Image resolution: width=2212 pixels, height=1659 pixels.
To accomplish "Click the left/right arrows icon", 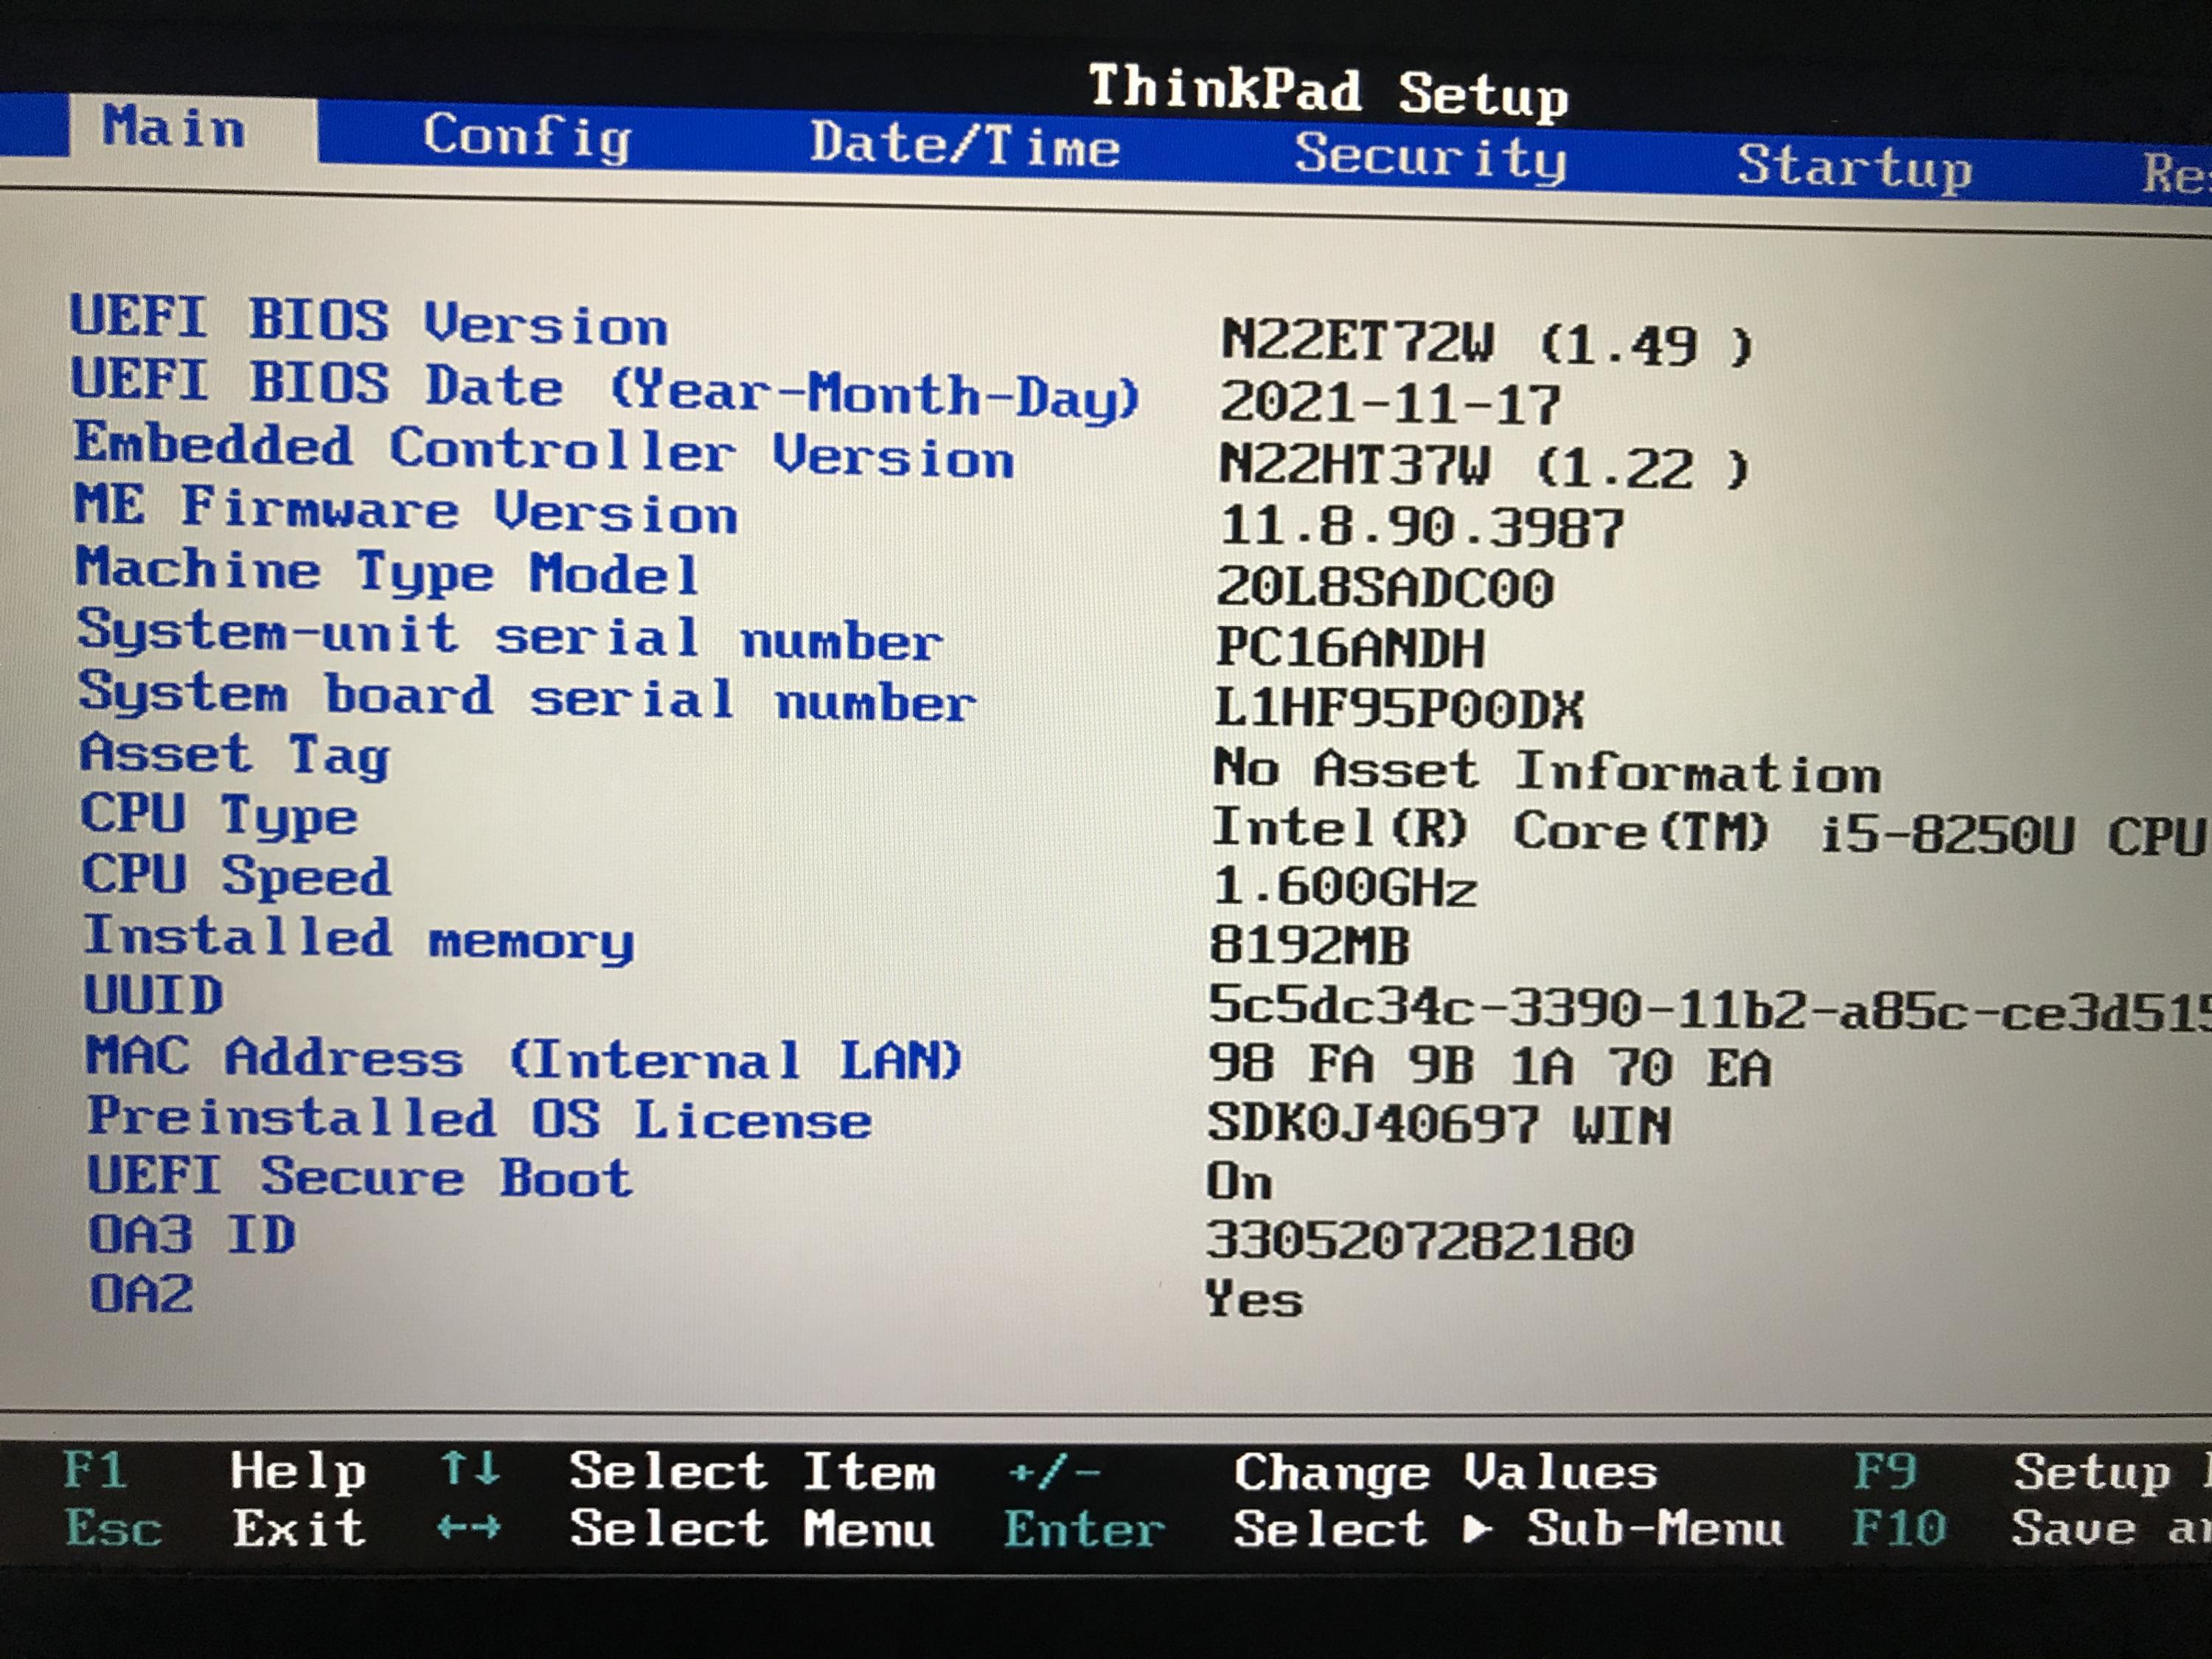I will tap(470, 1527).
